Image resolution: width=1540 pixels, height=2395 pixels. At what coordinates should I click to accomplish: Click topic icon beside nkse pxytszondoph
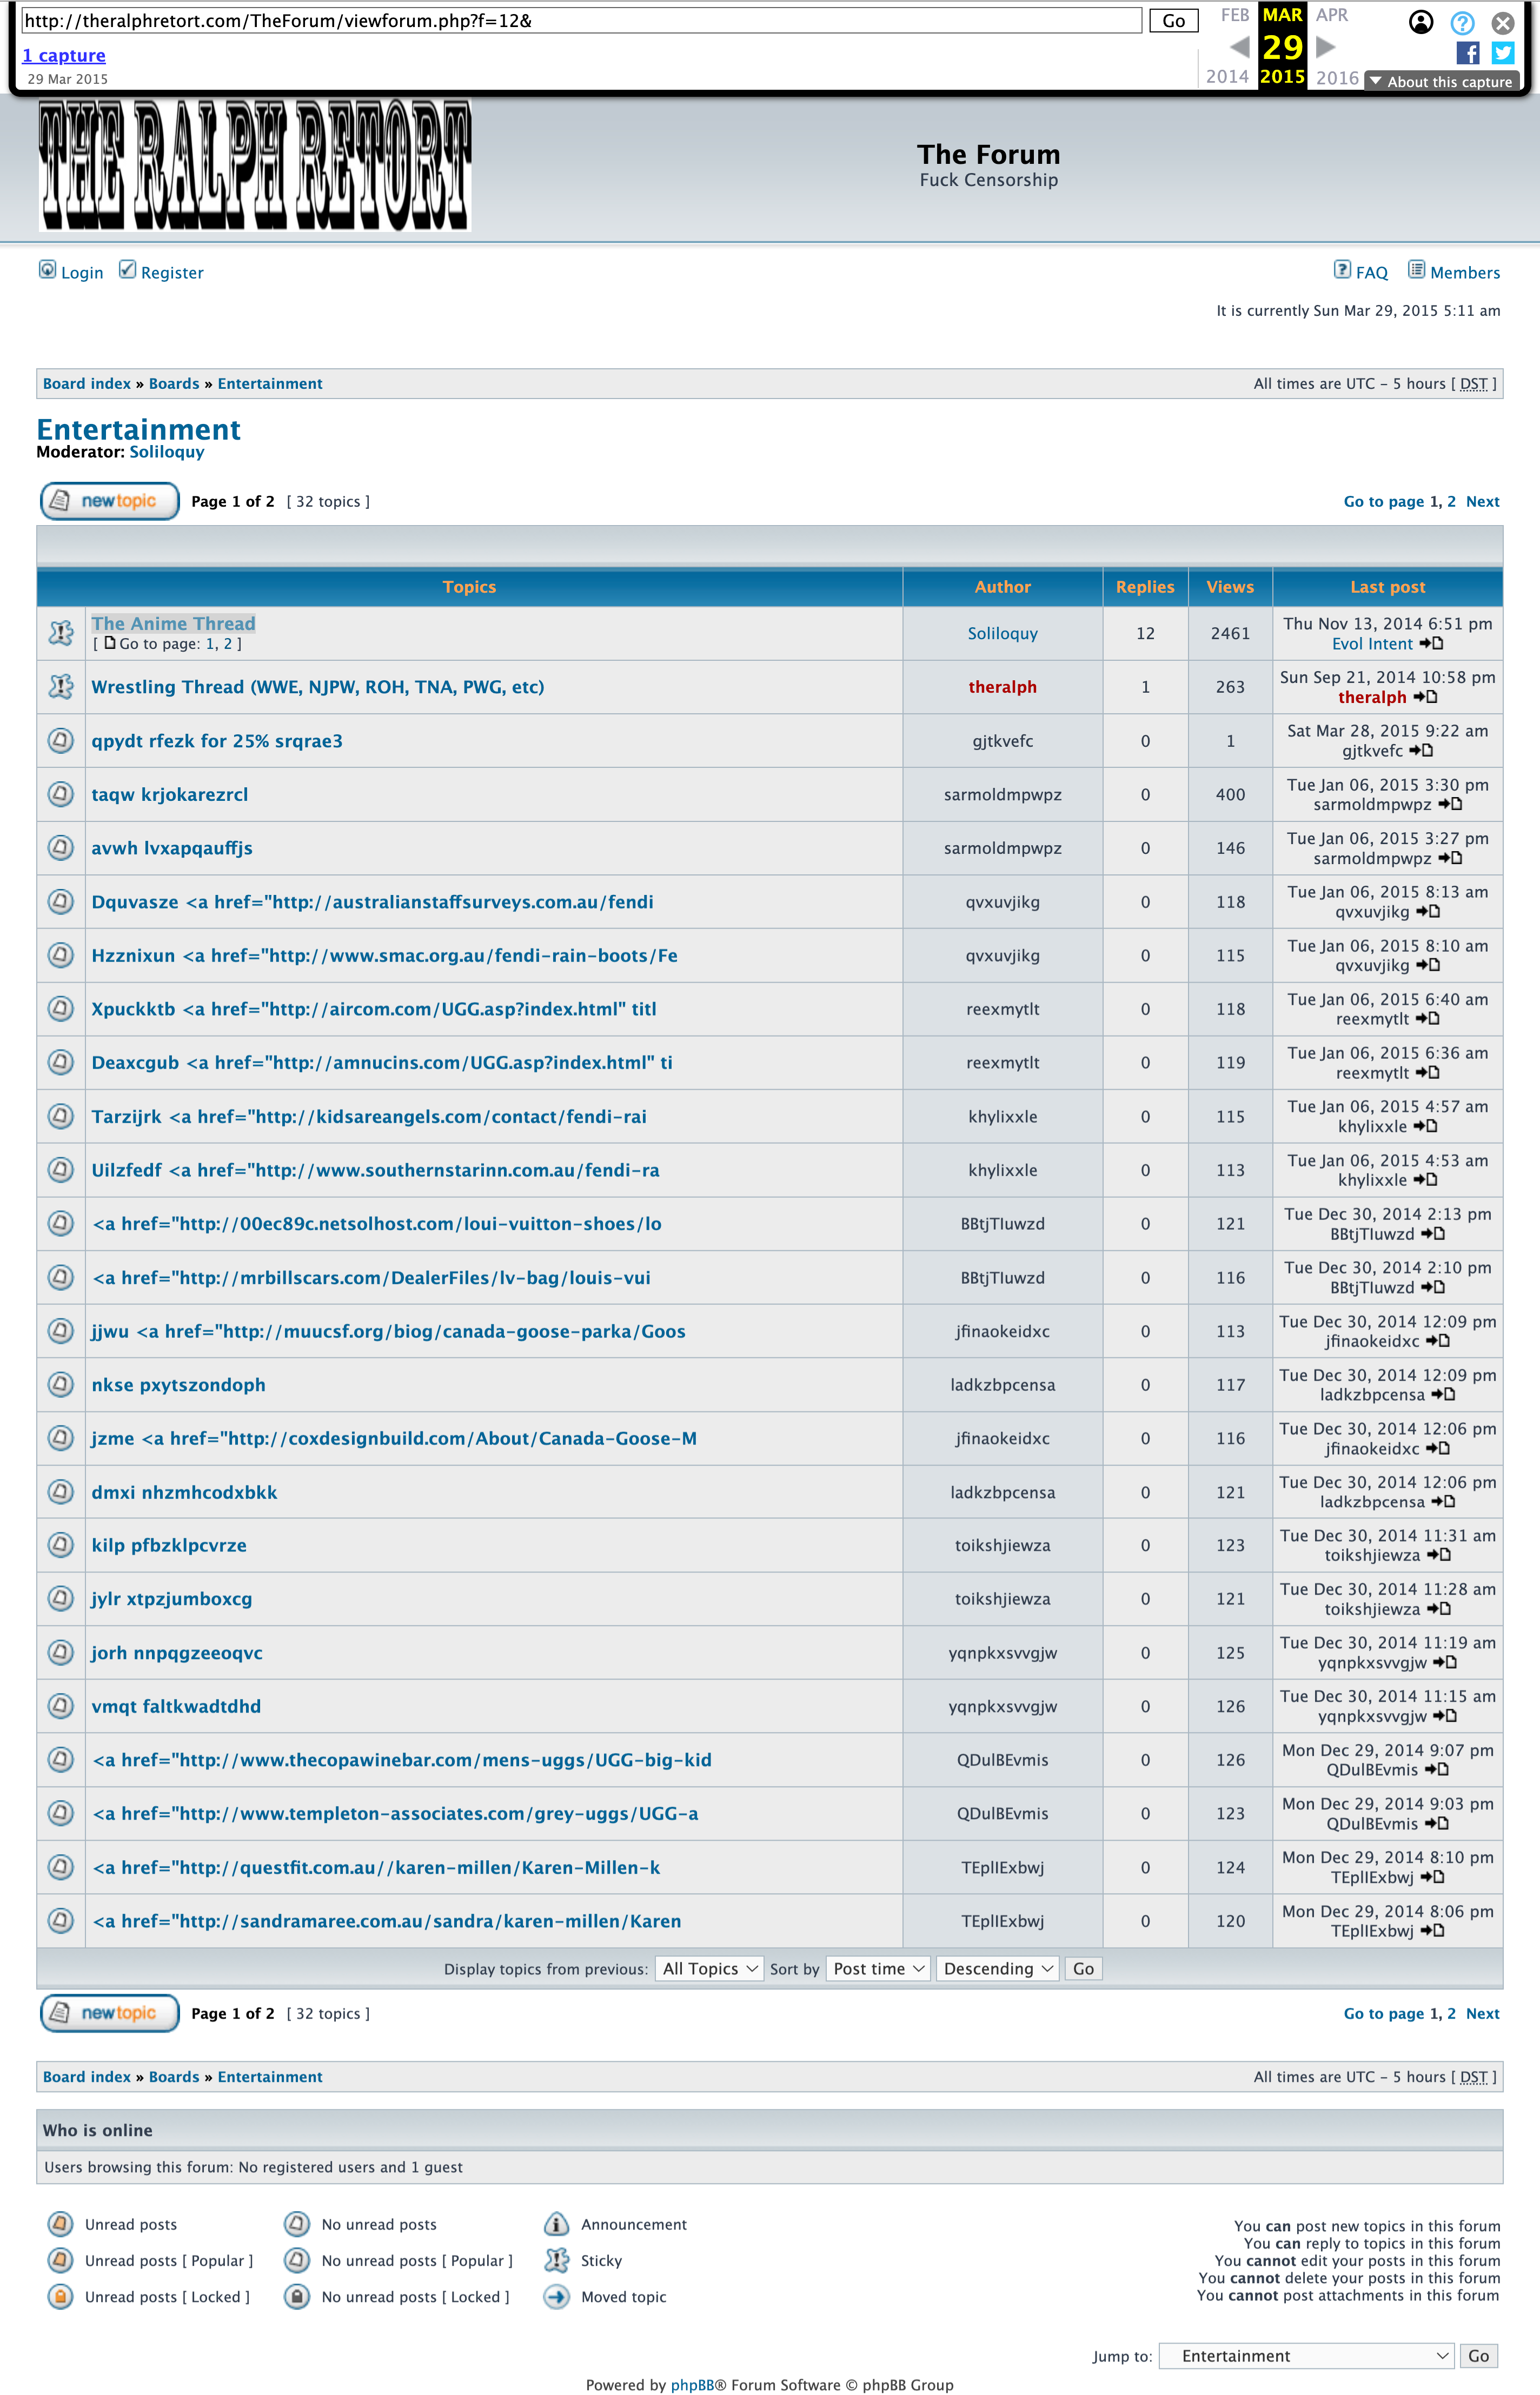[61, 1384]
